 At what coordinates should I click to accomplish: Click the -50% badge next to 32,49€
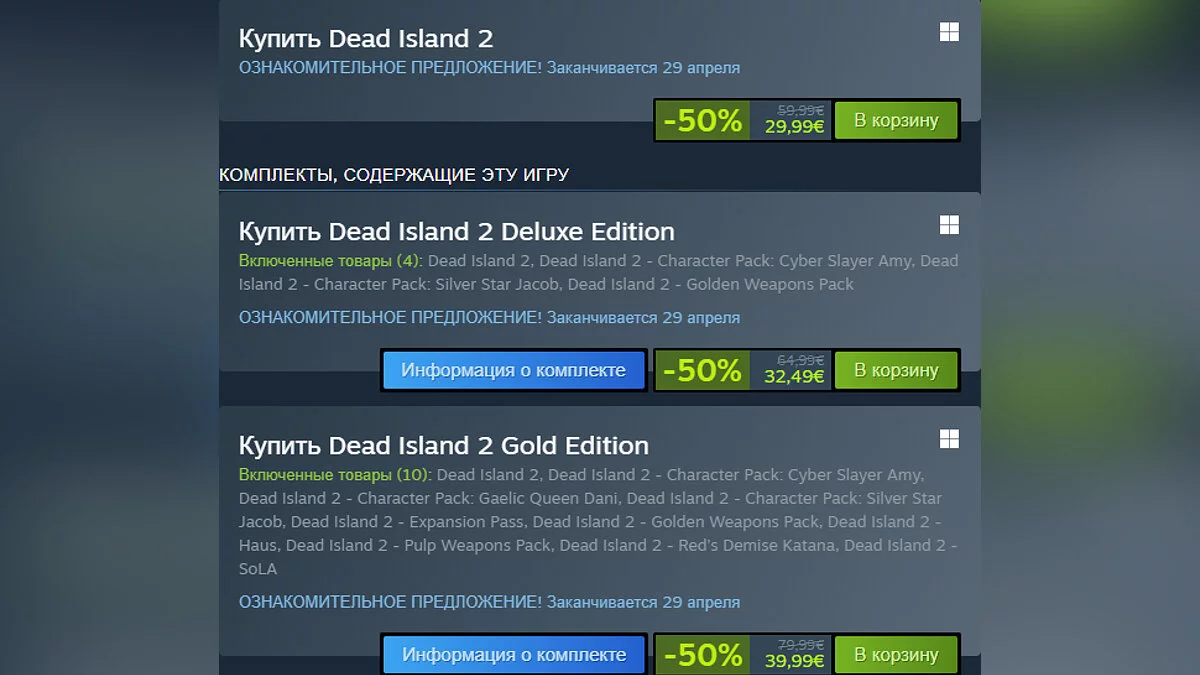(702, 371)
